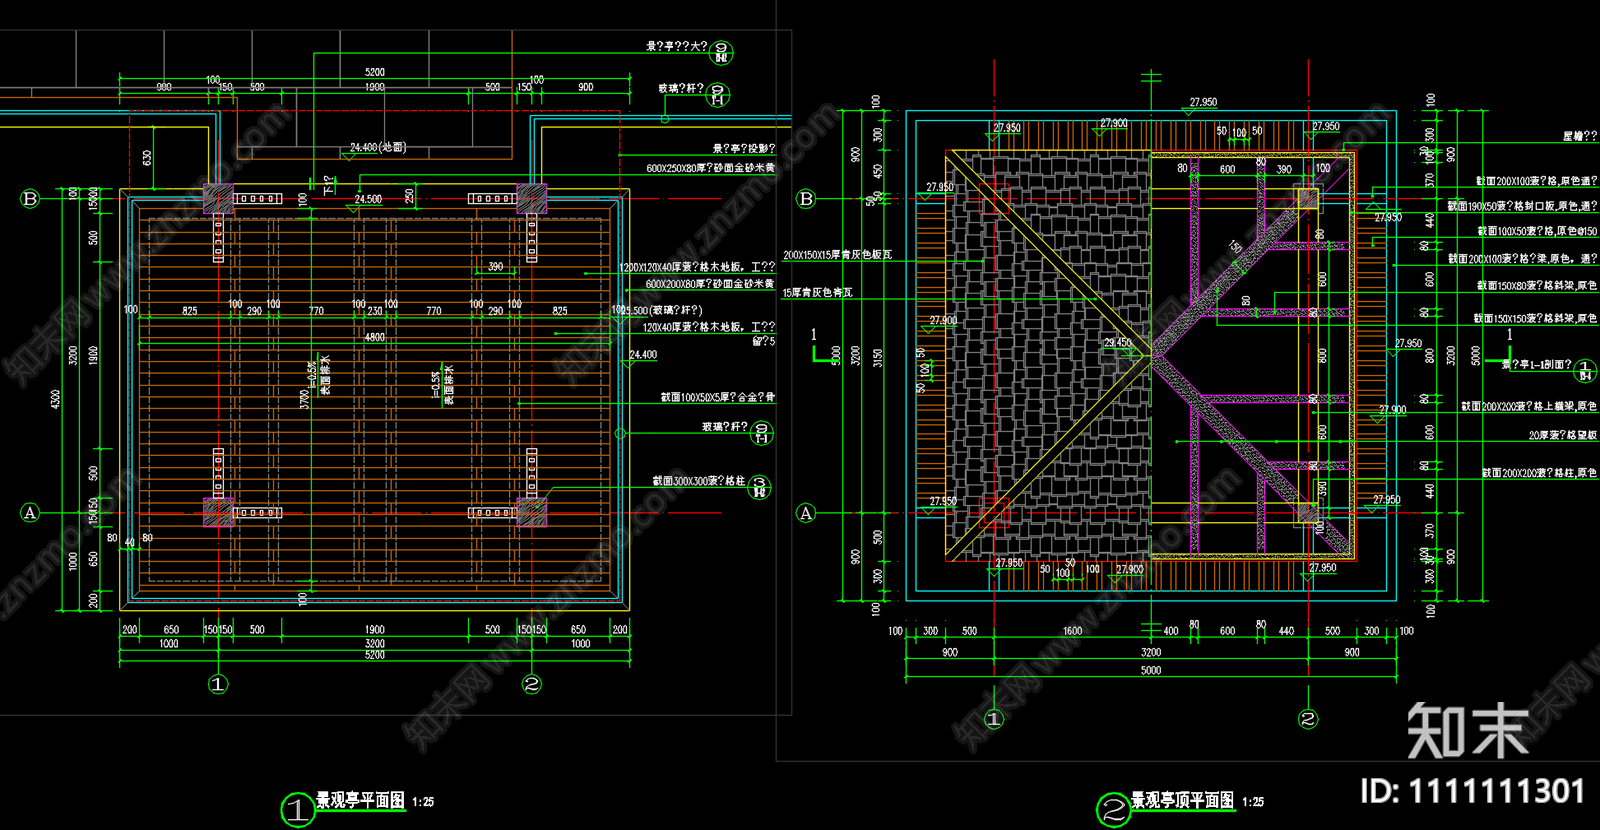Click the 3150 vertical dimension value
Image resolution: width=1600 pixels, height=830 pixels.
(878, 356)
